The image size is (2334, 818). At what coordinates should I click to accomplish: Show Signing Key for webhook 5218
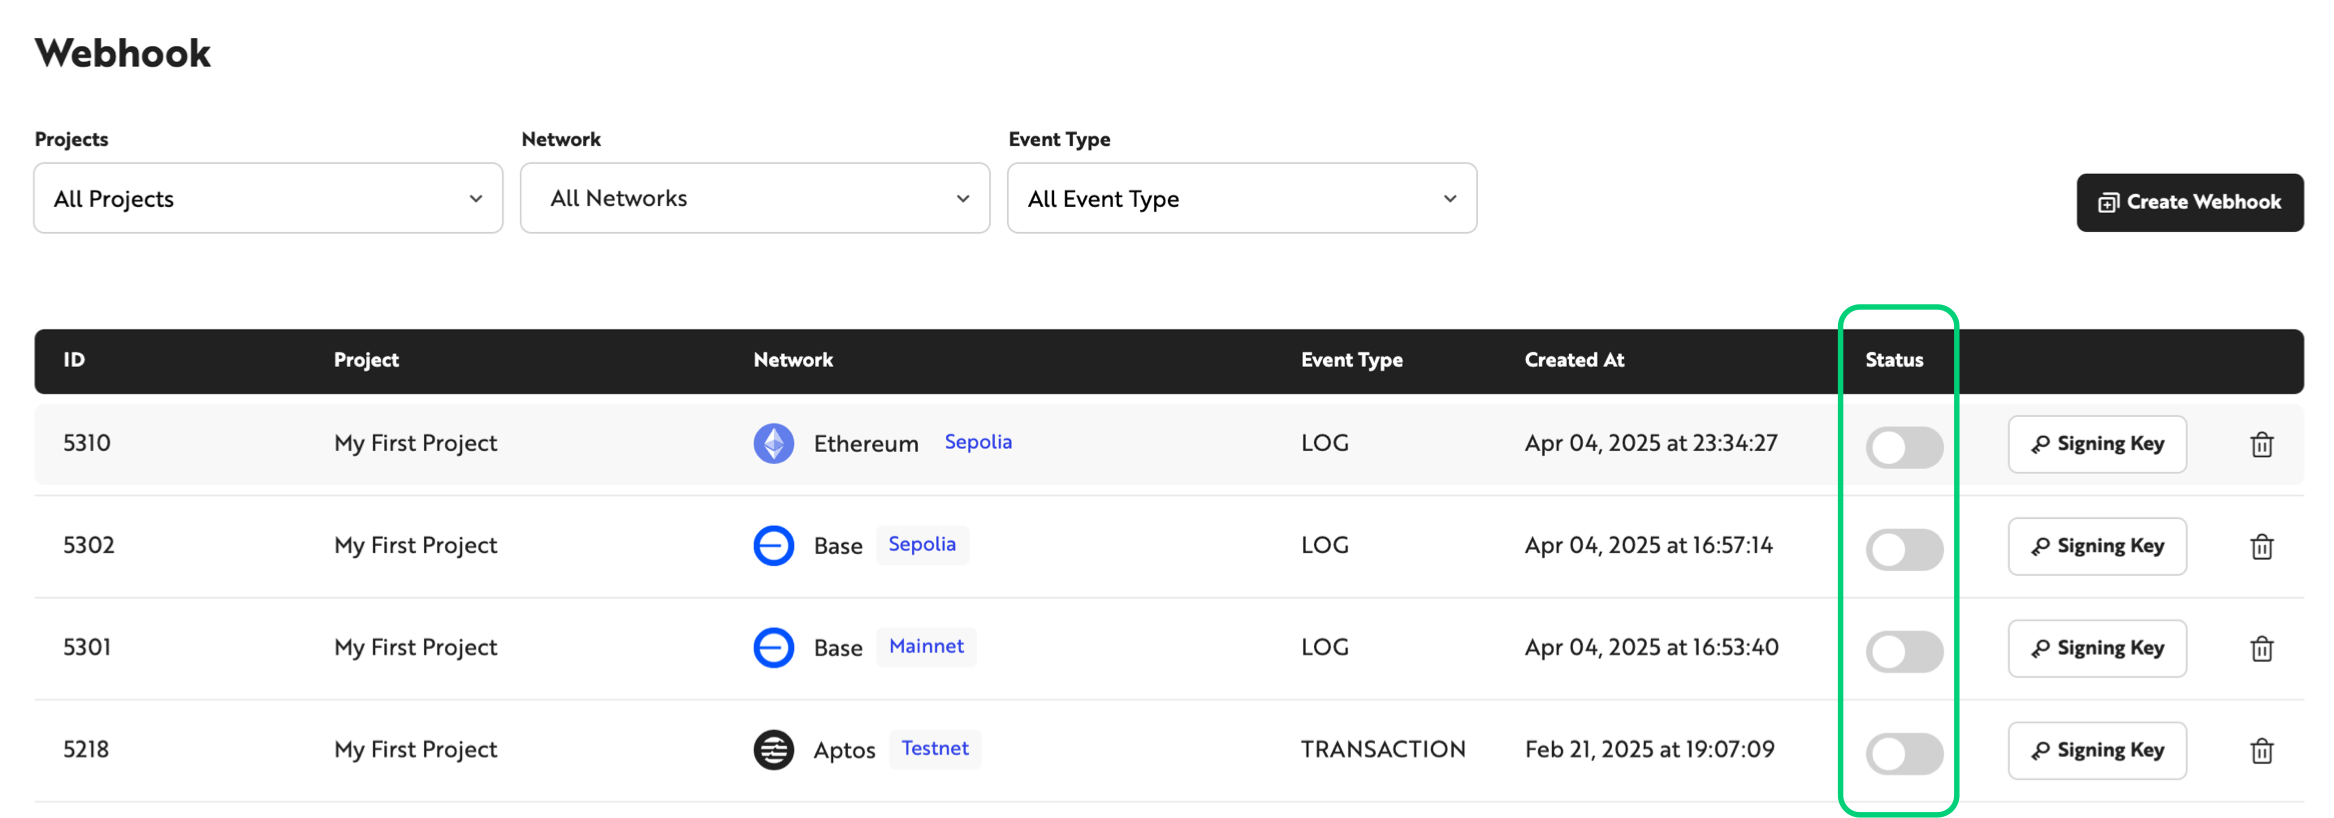click(2097, 750)
